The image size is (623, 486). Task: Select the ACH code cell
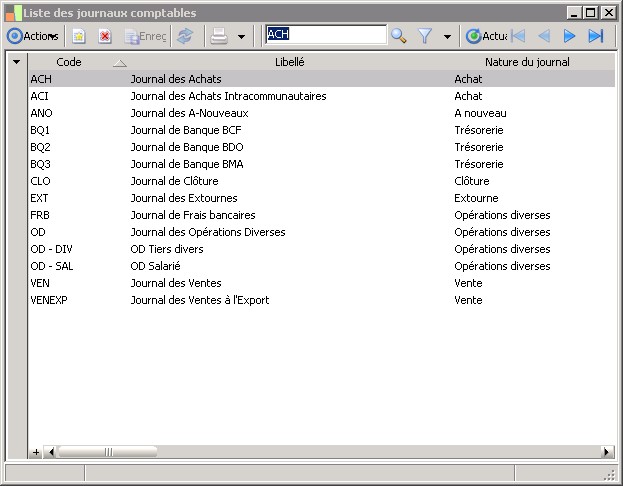[x=41, y=79]
